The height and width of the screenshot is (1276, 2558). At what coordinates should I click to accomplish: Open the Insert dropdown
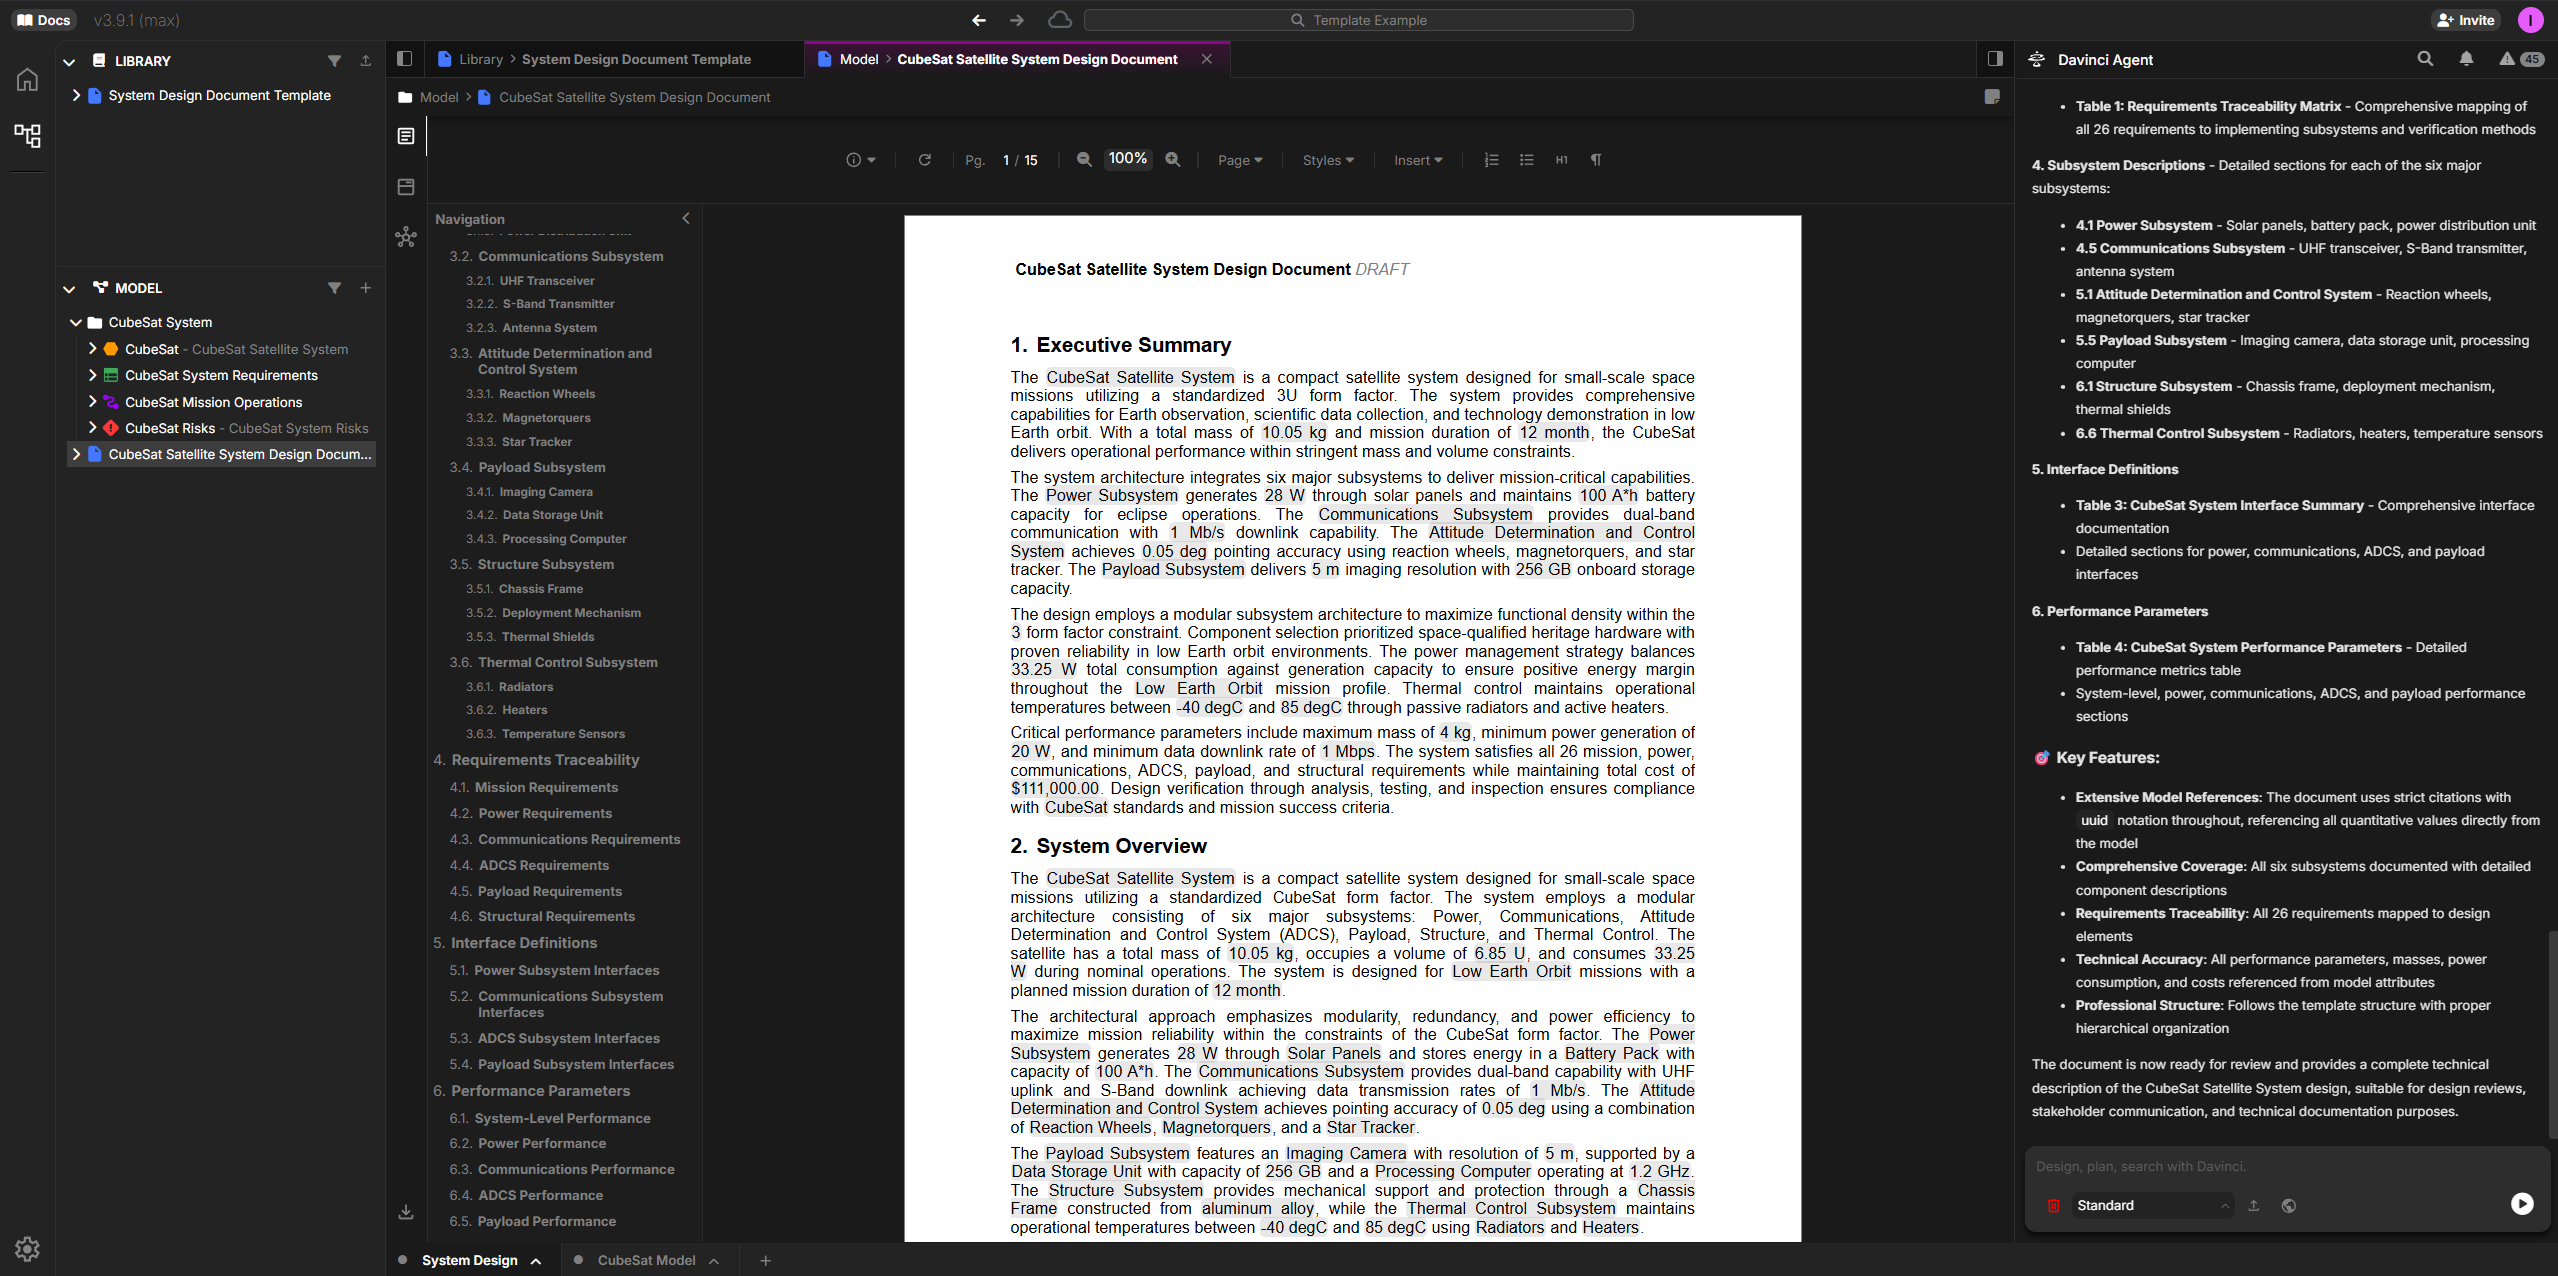click(1416, 160)
